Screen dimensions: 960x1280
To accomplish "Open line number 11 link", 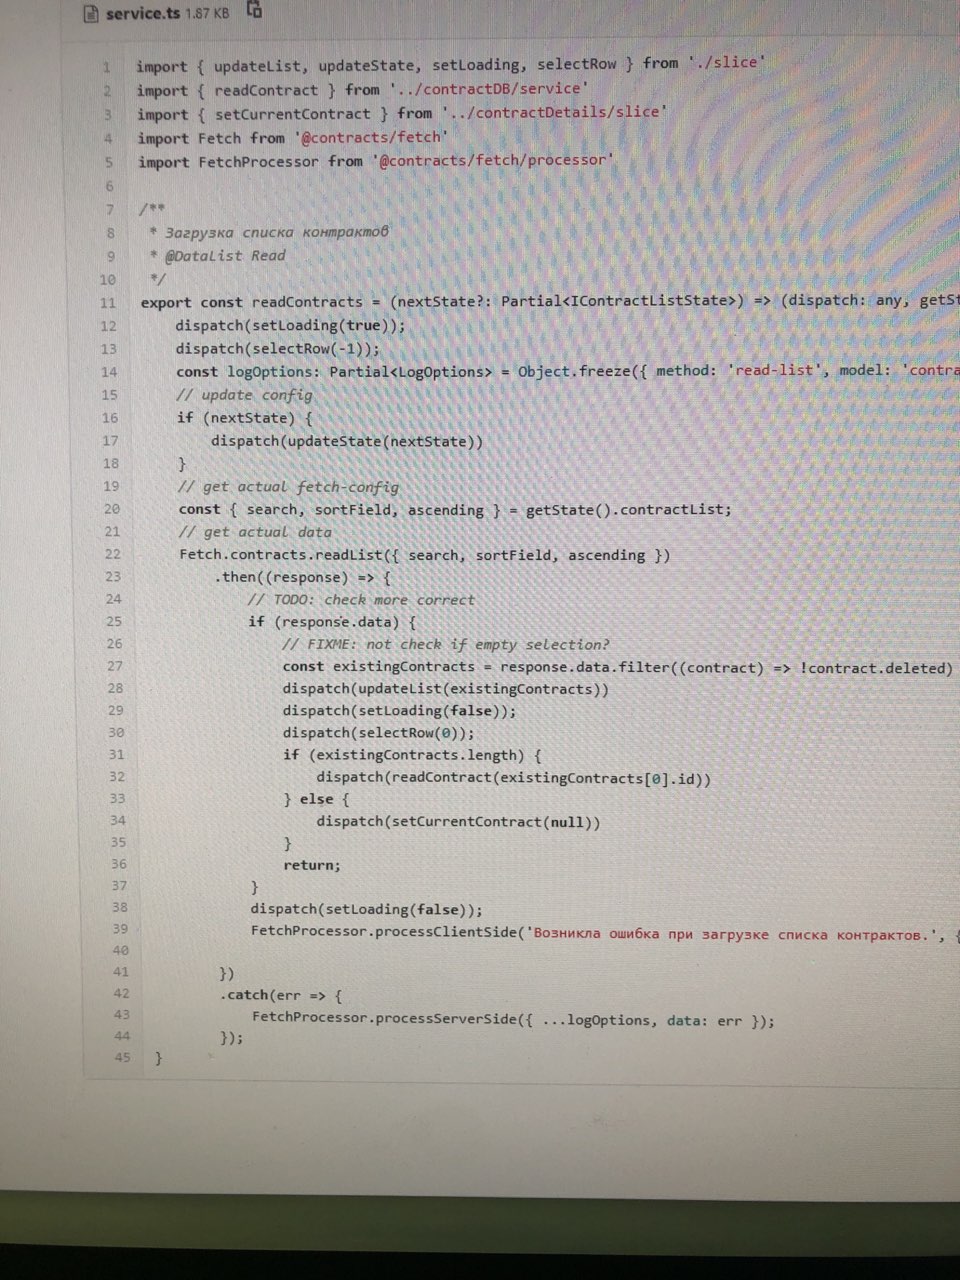I will 108,303.
